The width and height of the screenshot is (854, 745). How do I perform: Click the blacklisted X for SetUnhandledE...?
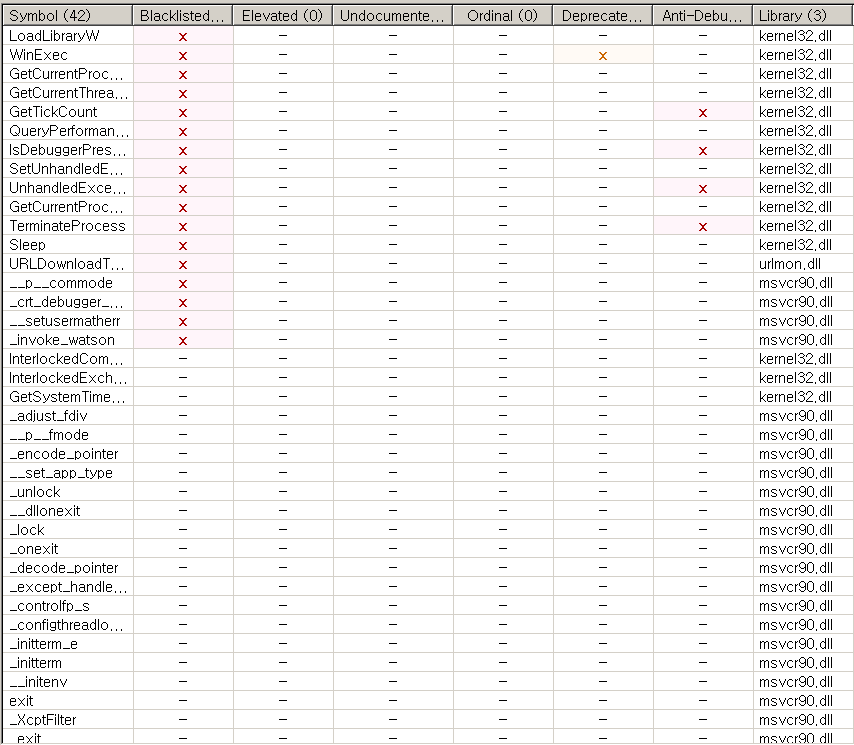[x=182, y=170]
